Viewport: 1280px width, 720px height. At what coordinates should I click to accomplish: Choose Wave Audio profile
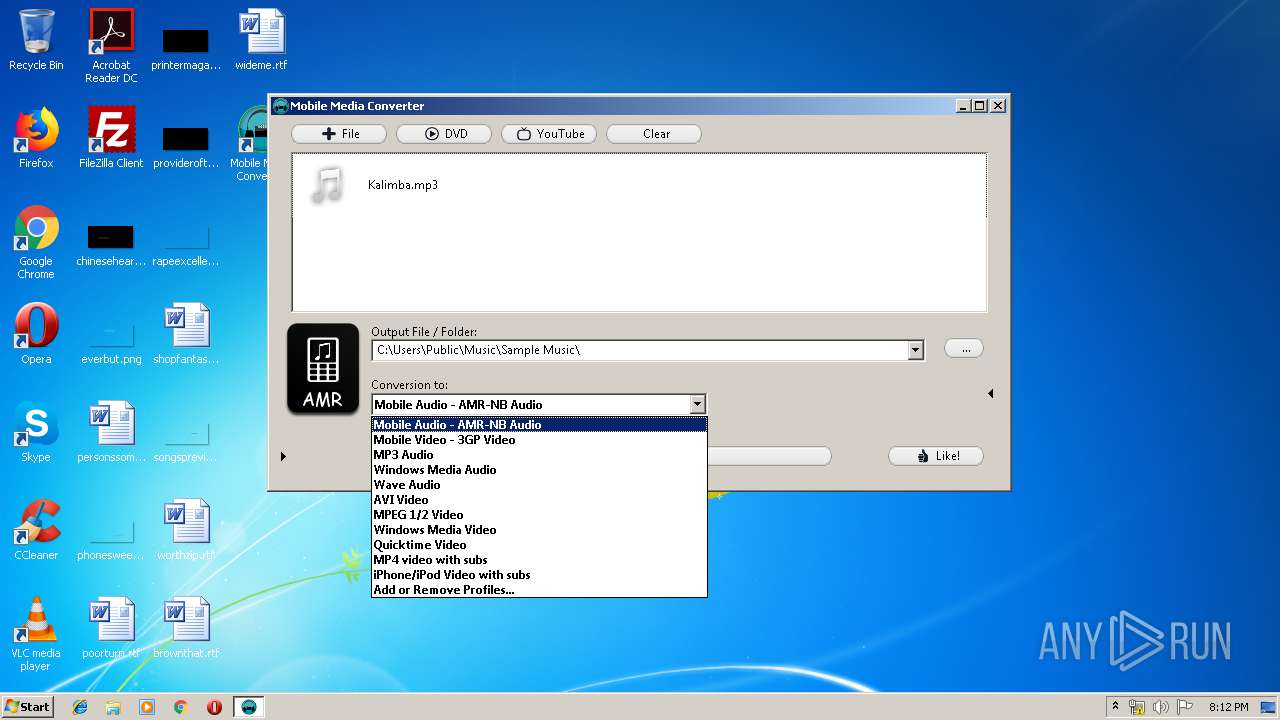(539, 485)
